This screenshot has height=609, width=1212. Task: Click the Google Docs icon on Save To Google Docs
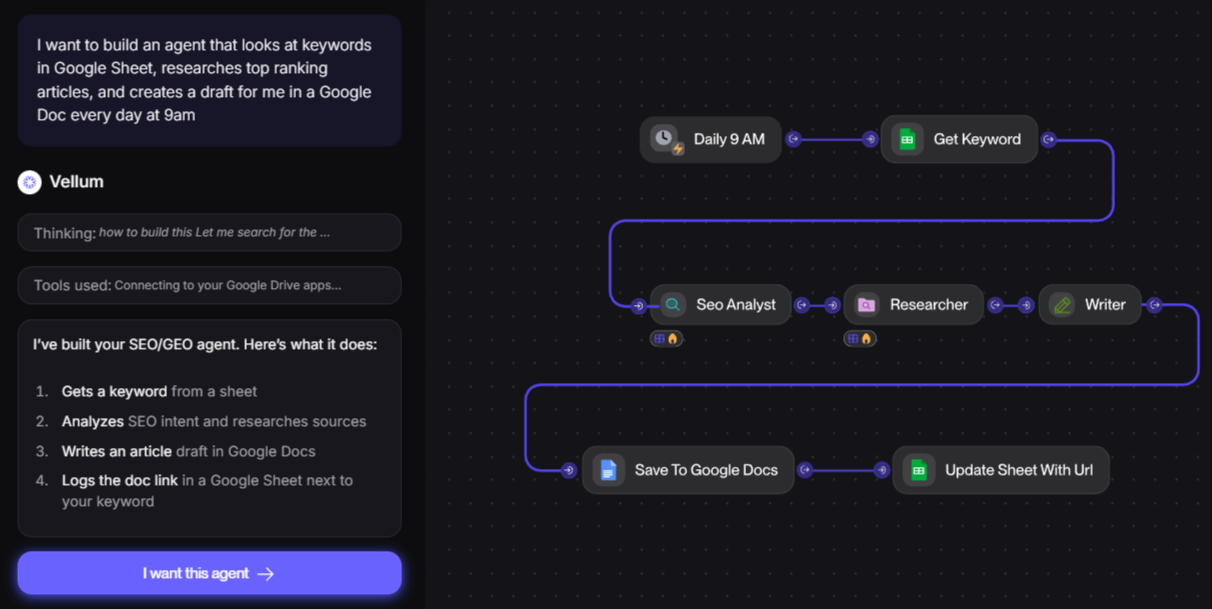point(607,469)
